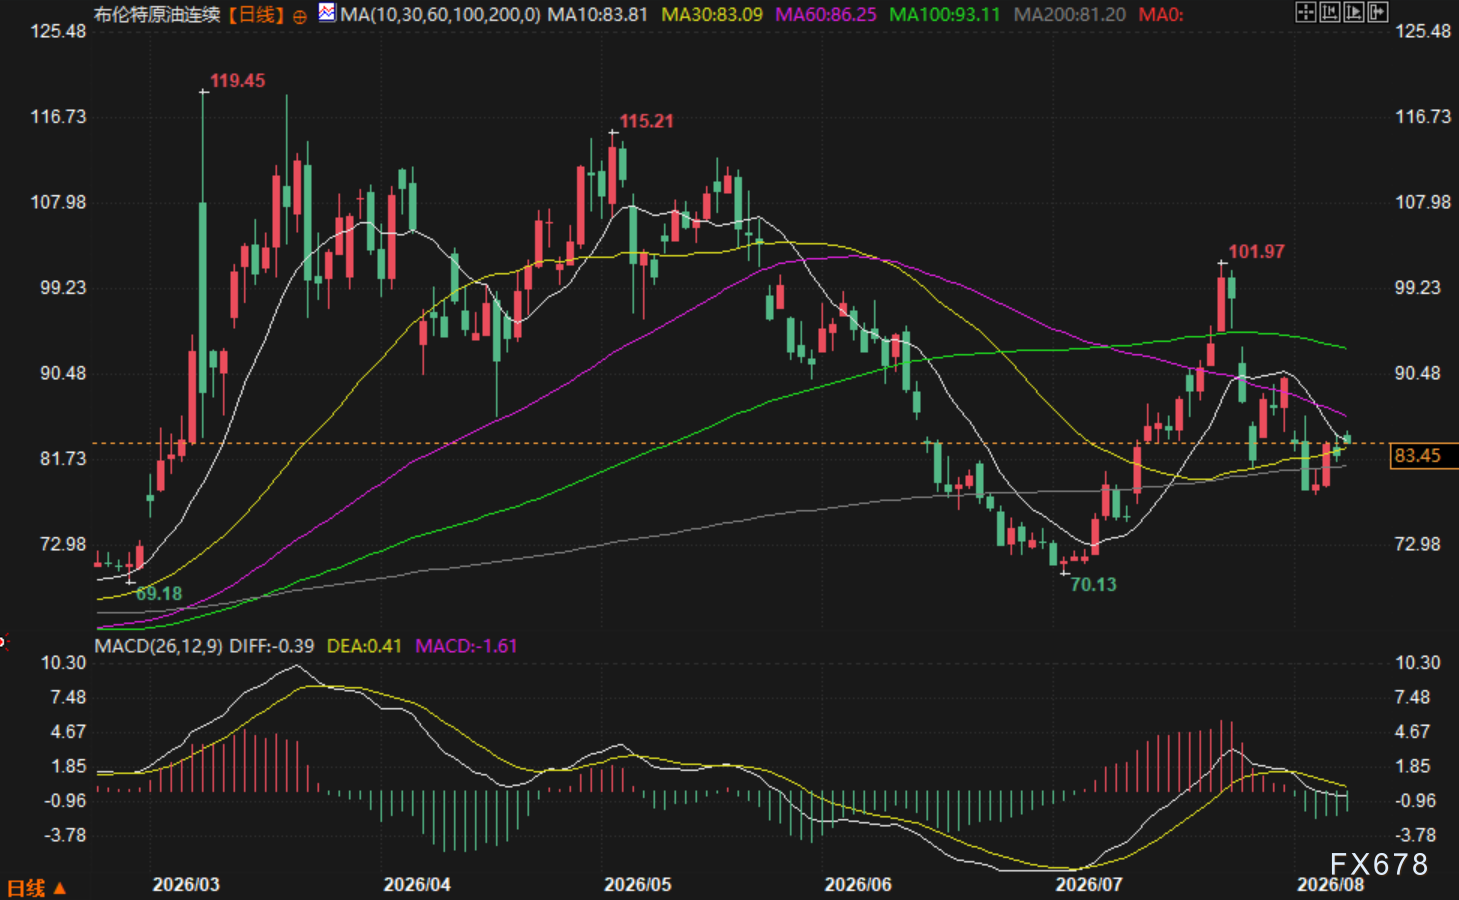This screenshot has height=900, width=1459.
Task: Click the 119.45 high price annotation
Action: [x=238, y=81]
